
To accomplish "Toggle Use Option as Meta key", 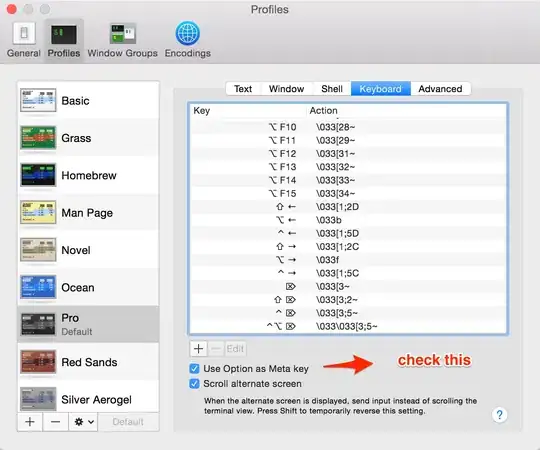I will pyautogui.click(x=194, y=369).
